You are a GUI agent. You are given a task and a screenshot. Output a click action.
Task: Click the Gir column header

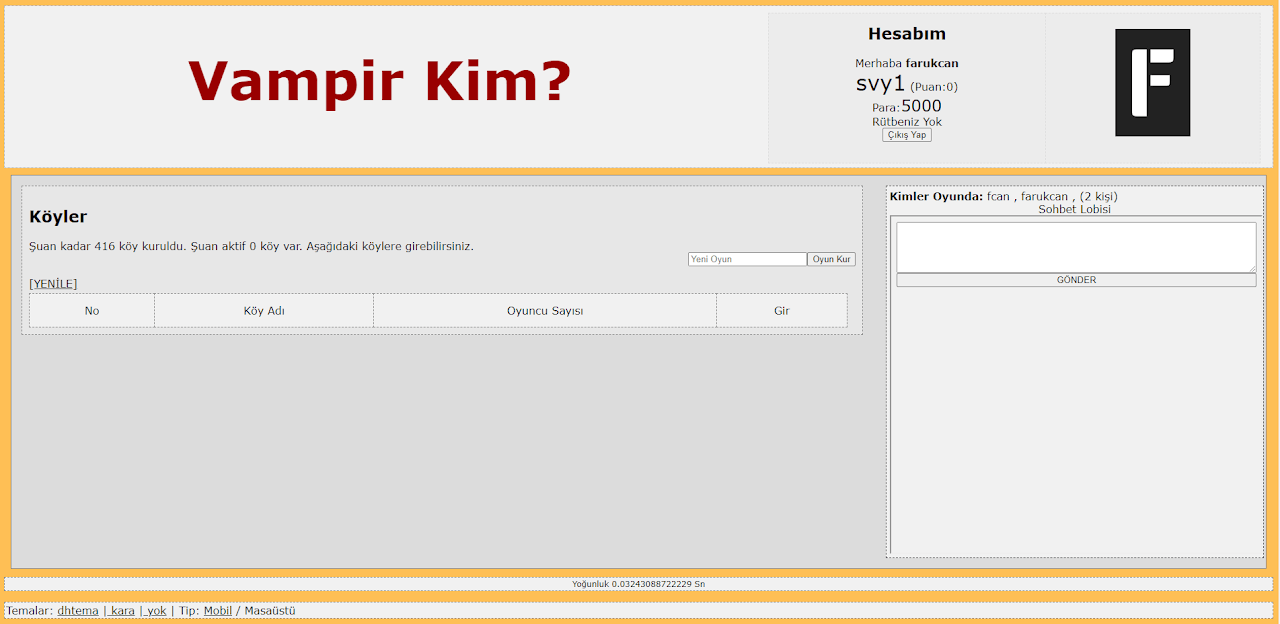click(x=781, y=311)
